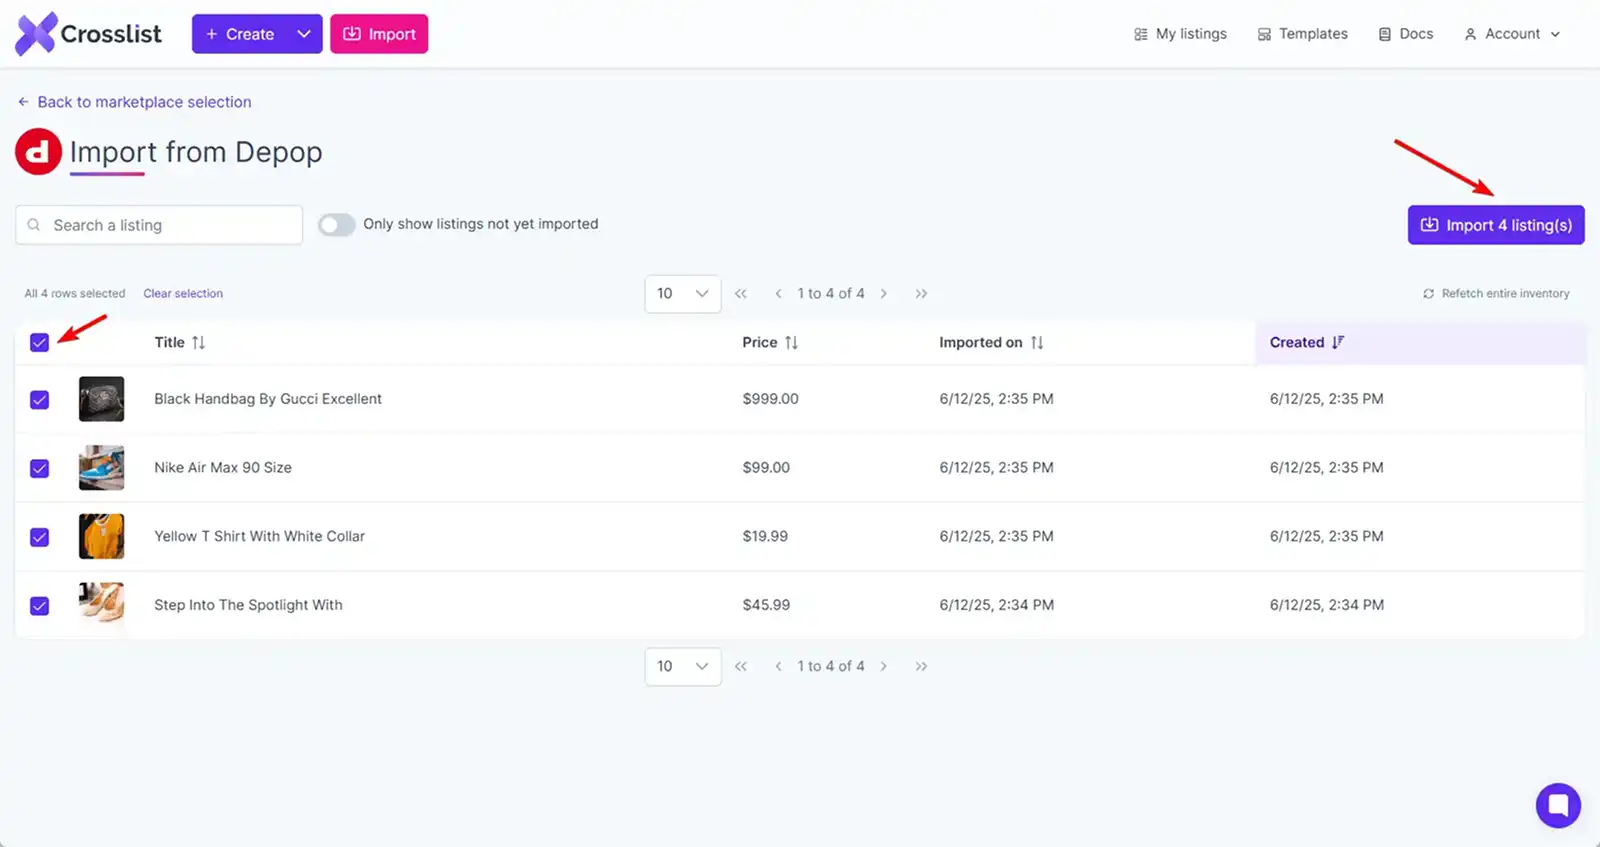Sort by Created column
This screenshot has height=847, width=1600.
click(x=1307, y=342)
